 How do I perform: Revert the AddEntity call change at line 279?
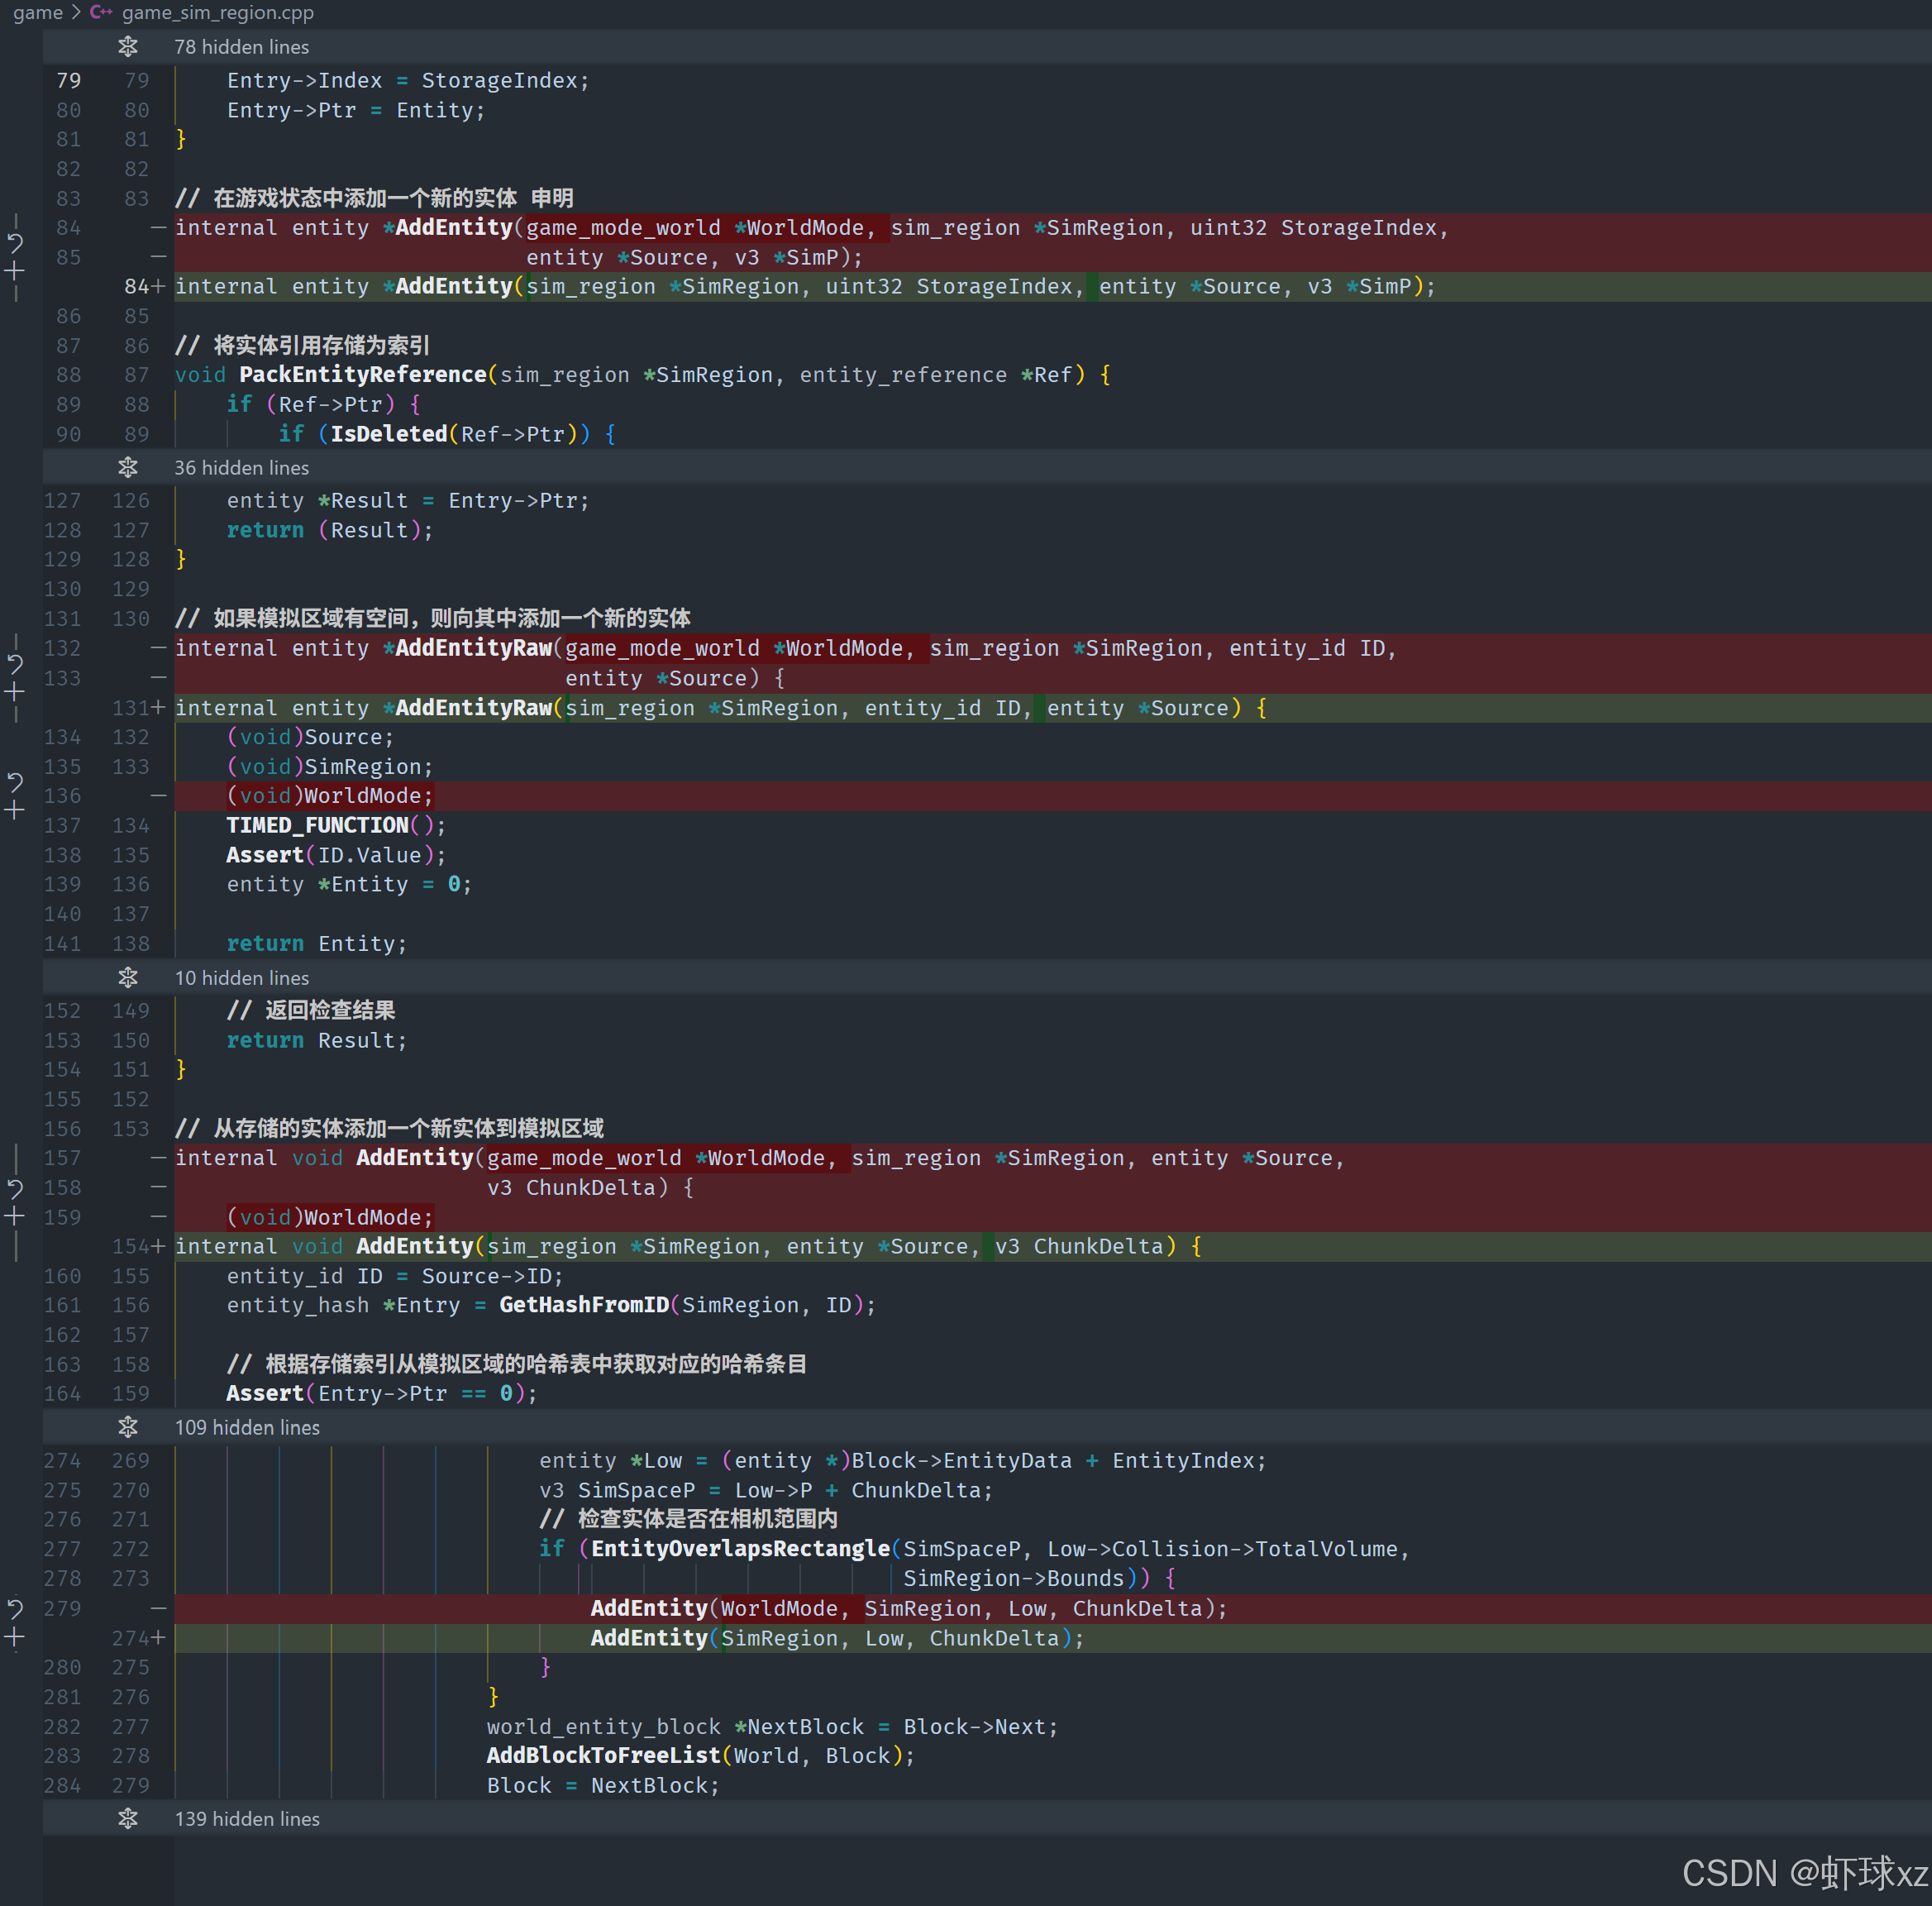pos(15,1609)
